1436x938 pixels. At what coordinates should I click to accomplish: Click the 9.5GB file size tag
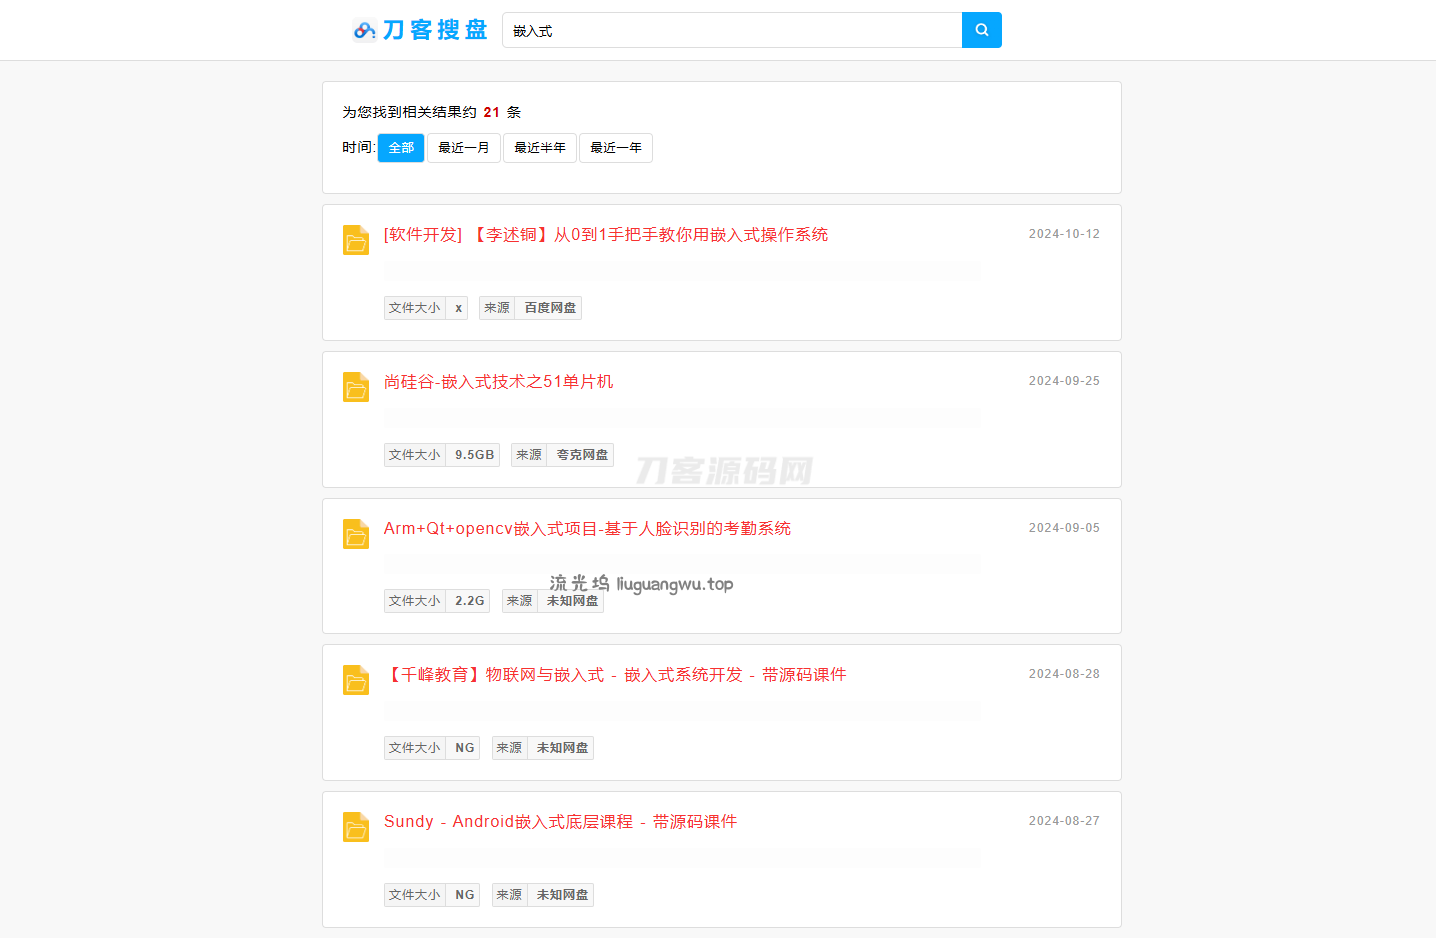[x=474, y=455]
